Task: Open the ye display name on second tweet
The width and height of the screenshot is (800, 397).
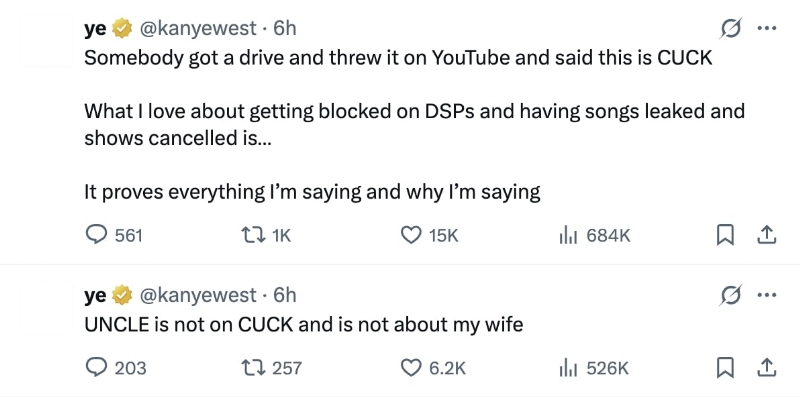Action: pos(95,295)
